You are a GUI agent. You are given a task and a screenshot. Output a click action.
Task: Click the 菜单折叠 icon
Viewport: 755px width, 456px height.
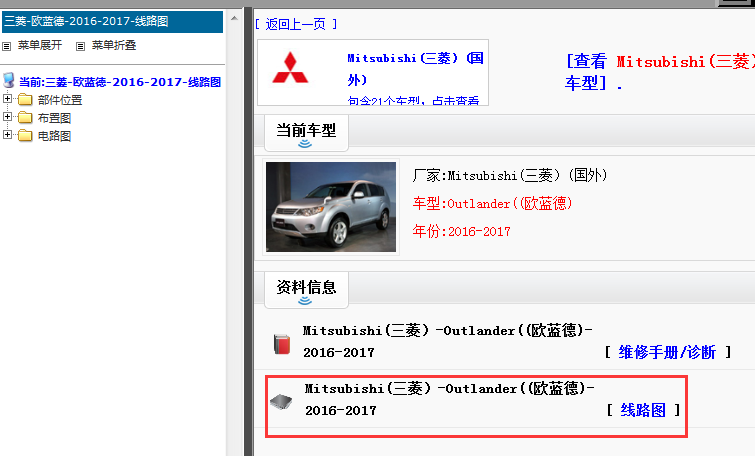point(80,46)
